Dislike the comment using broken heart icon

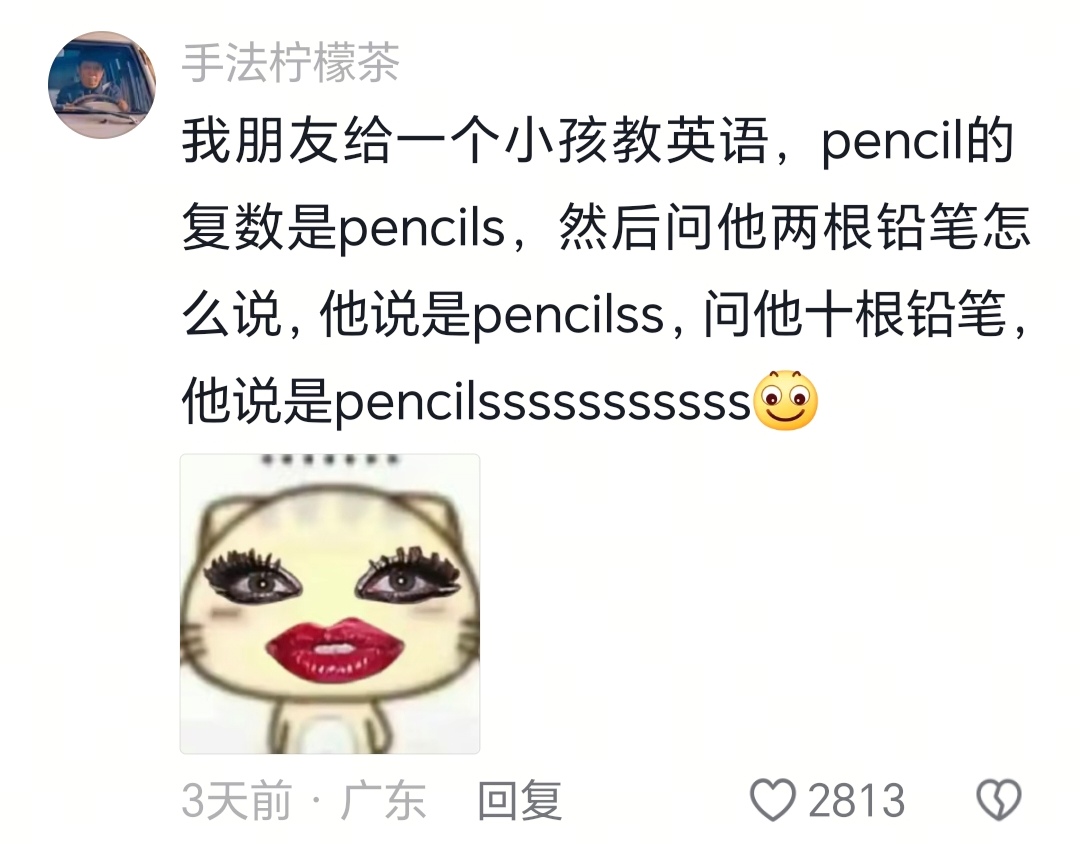[998, 800]
